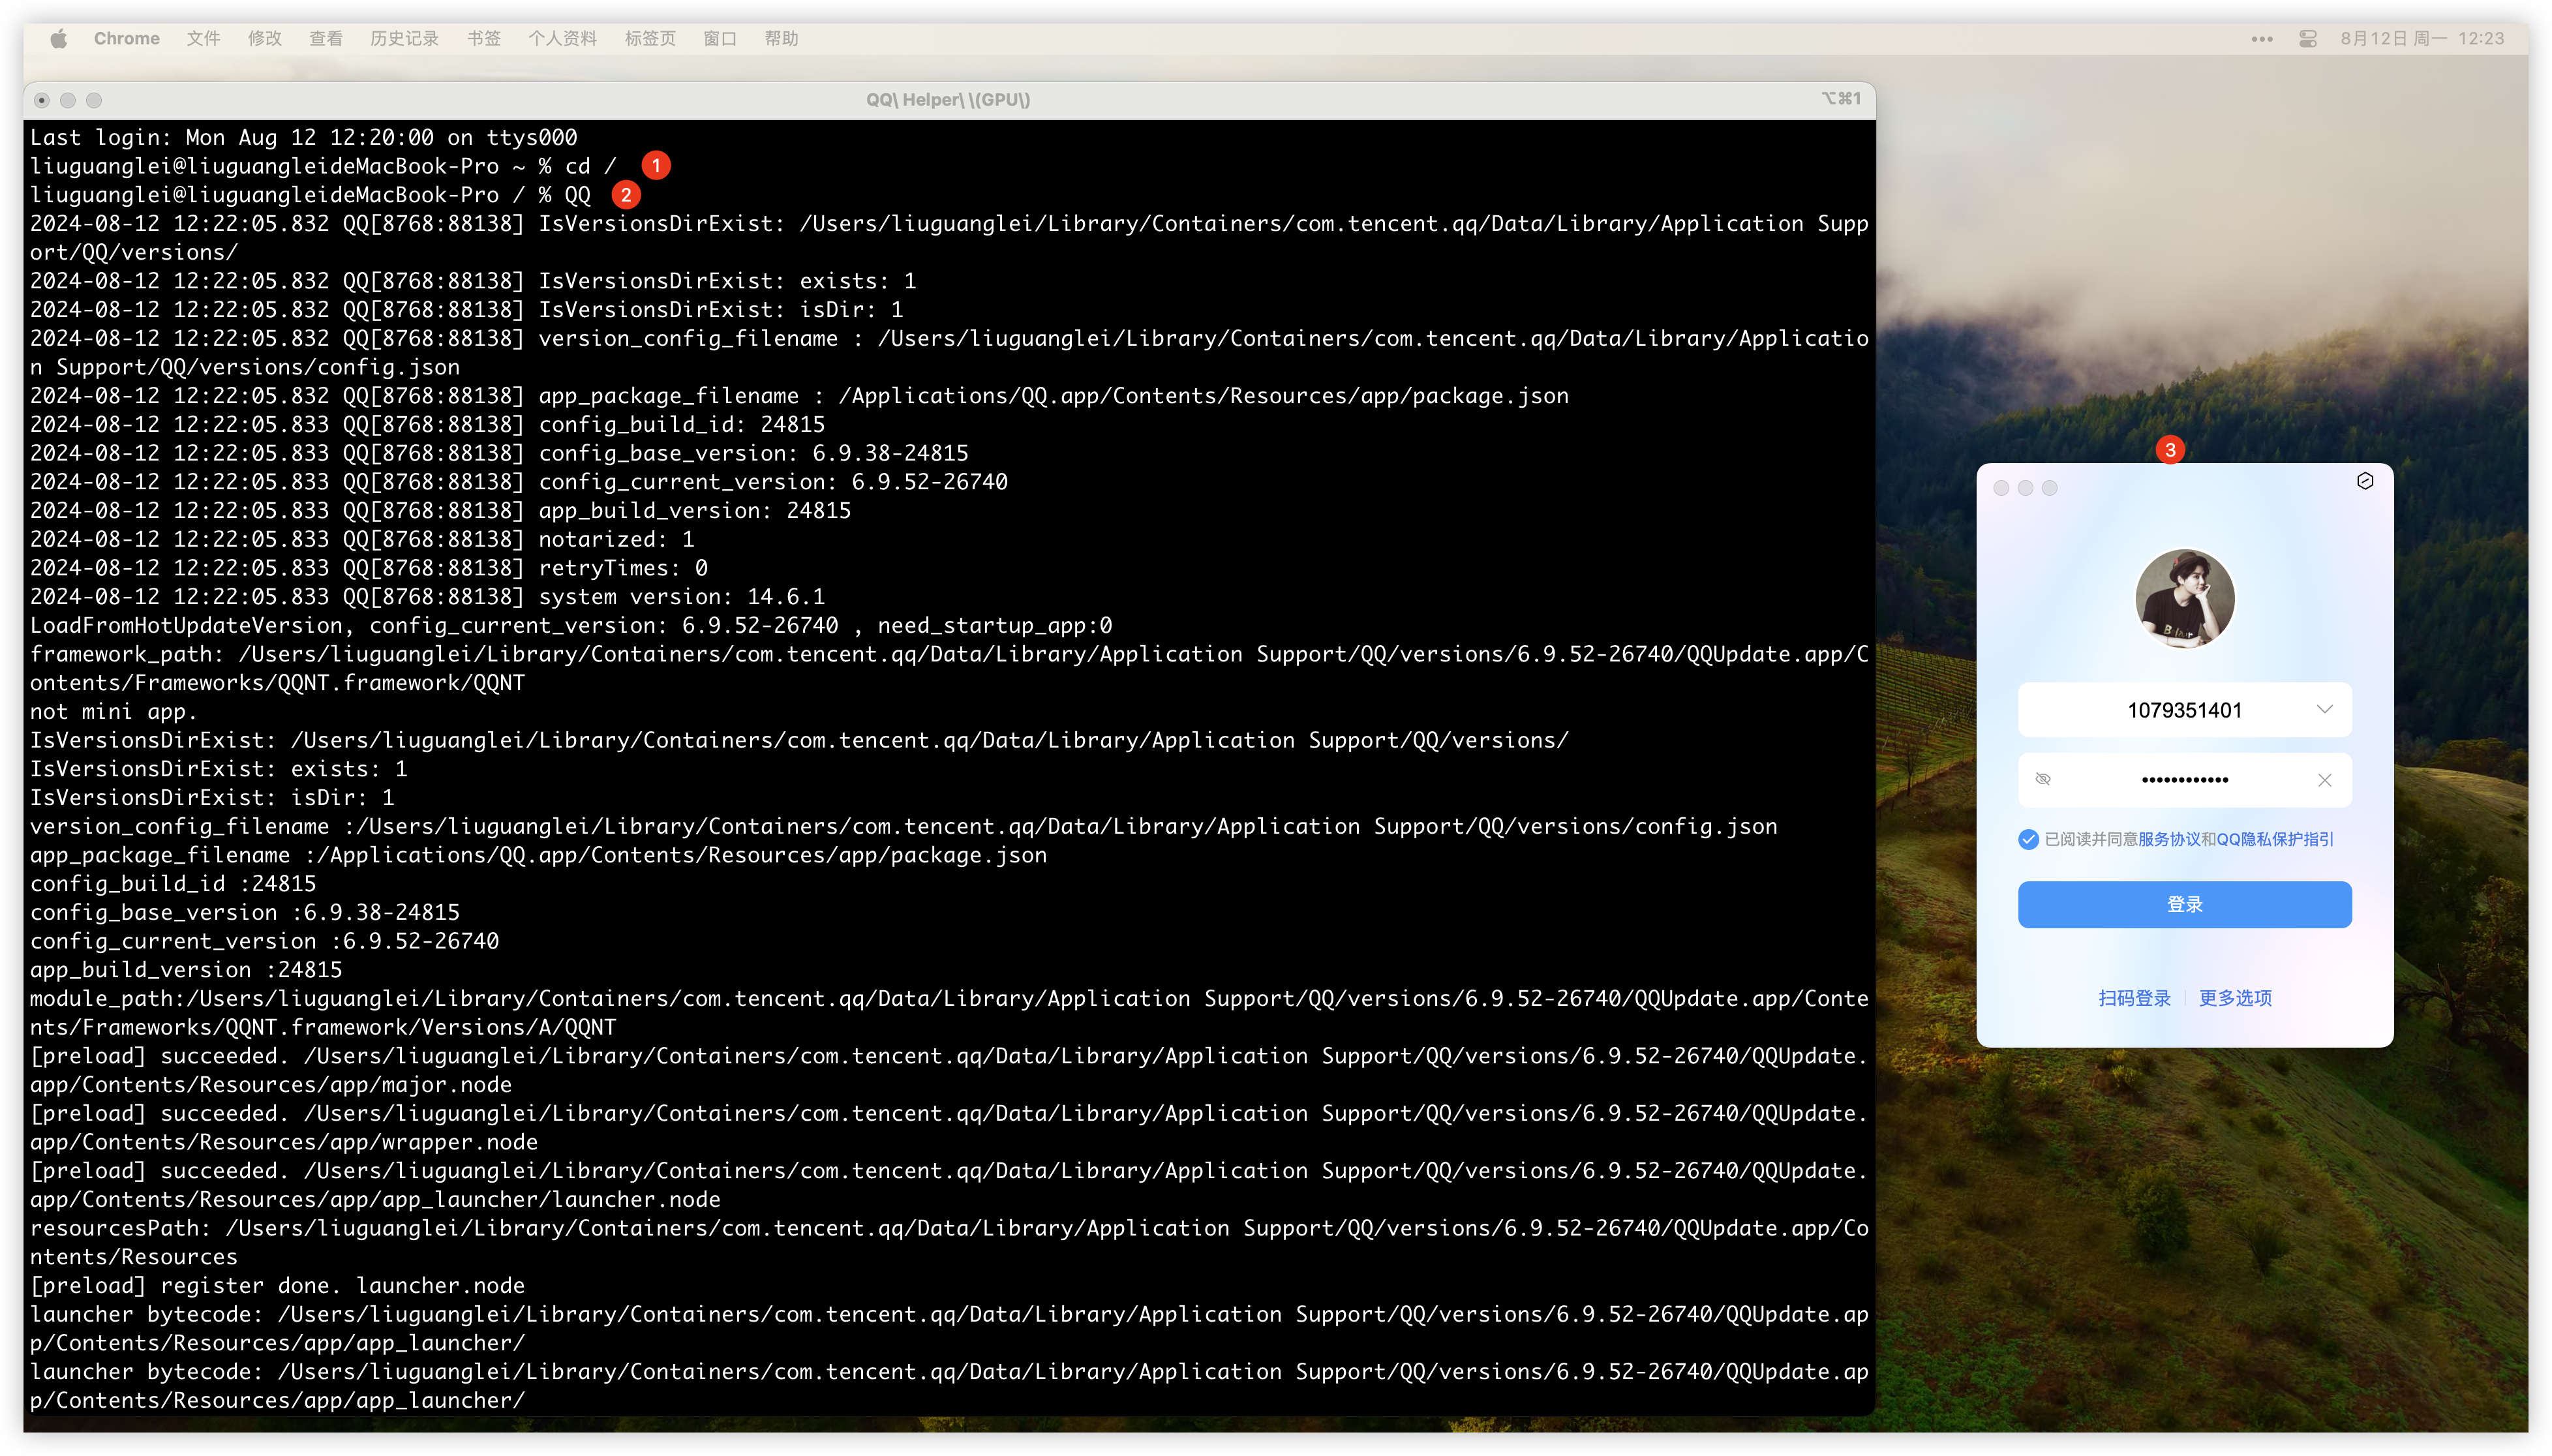Click the user avatar picture
Image resolution: width=2552 pixels, height=1456 pixels.
point(2184,598)
